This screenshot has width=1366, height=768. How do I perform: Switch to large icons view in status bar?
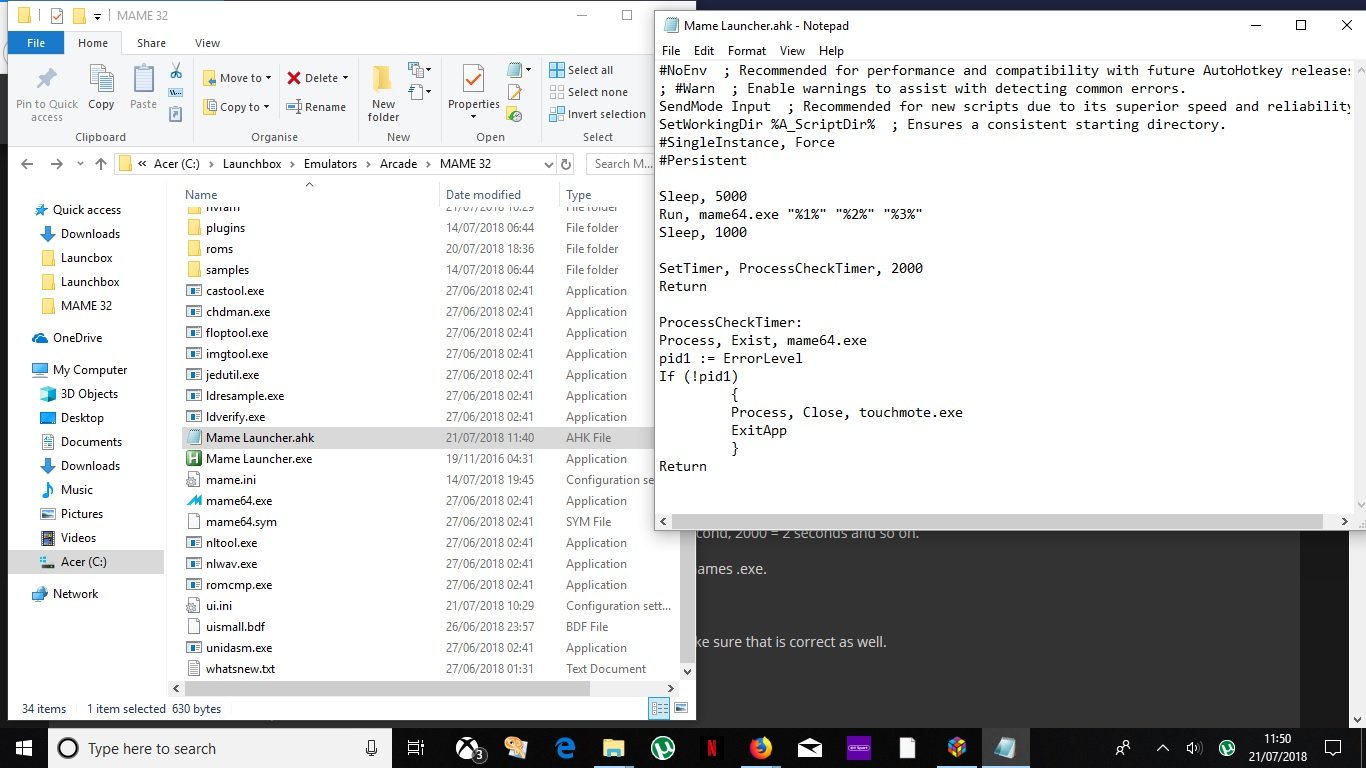click(682, 708)
